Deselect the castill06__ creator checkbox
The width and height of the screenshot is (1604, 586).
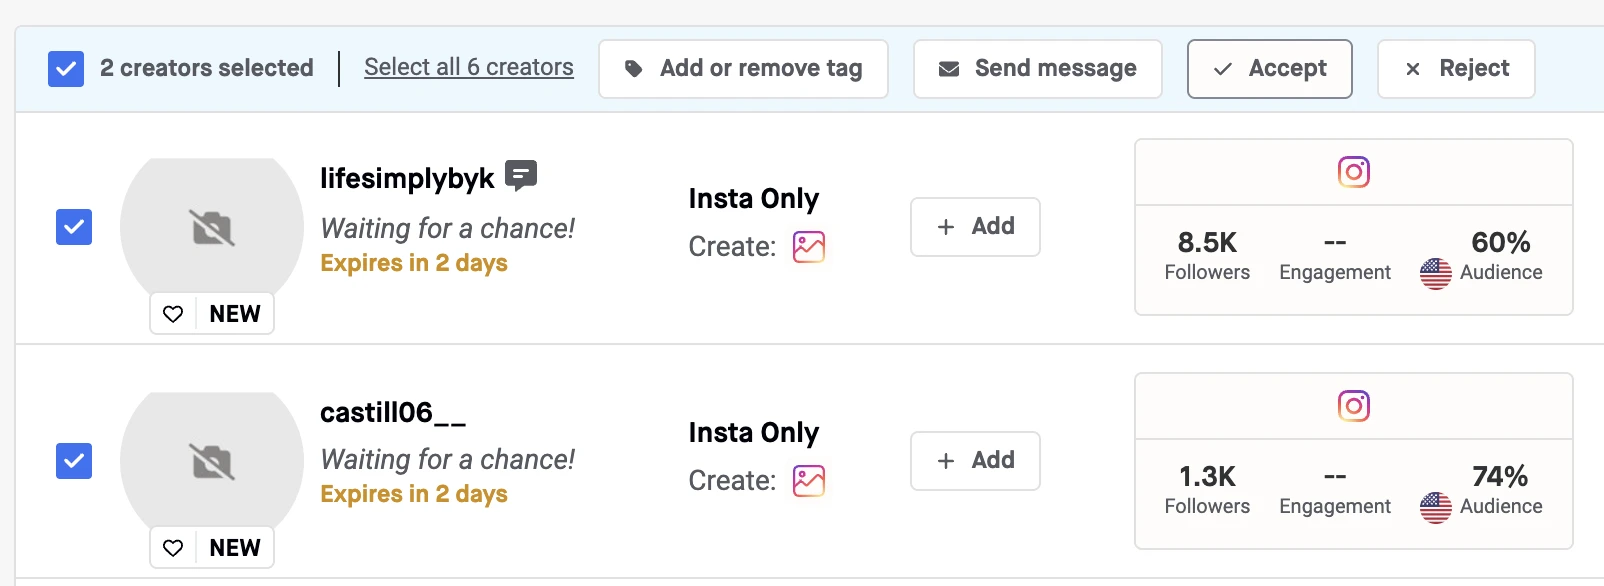pos(74,461)
